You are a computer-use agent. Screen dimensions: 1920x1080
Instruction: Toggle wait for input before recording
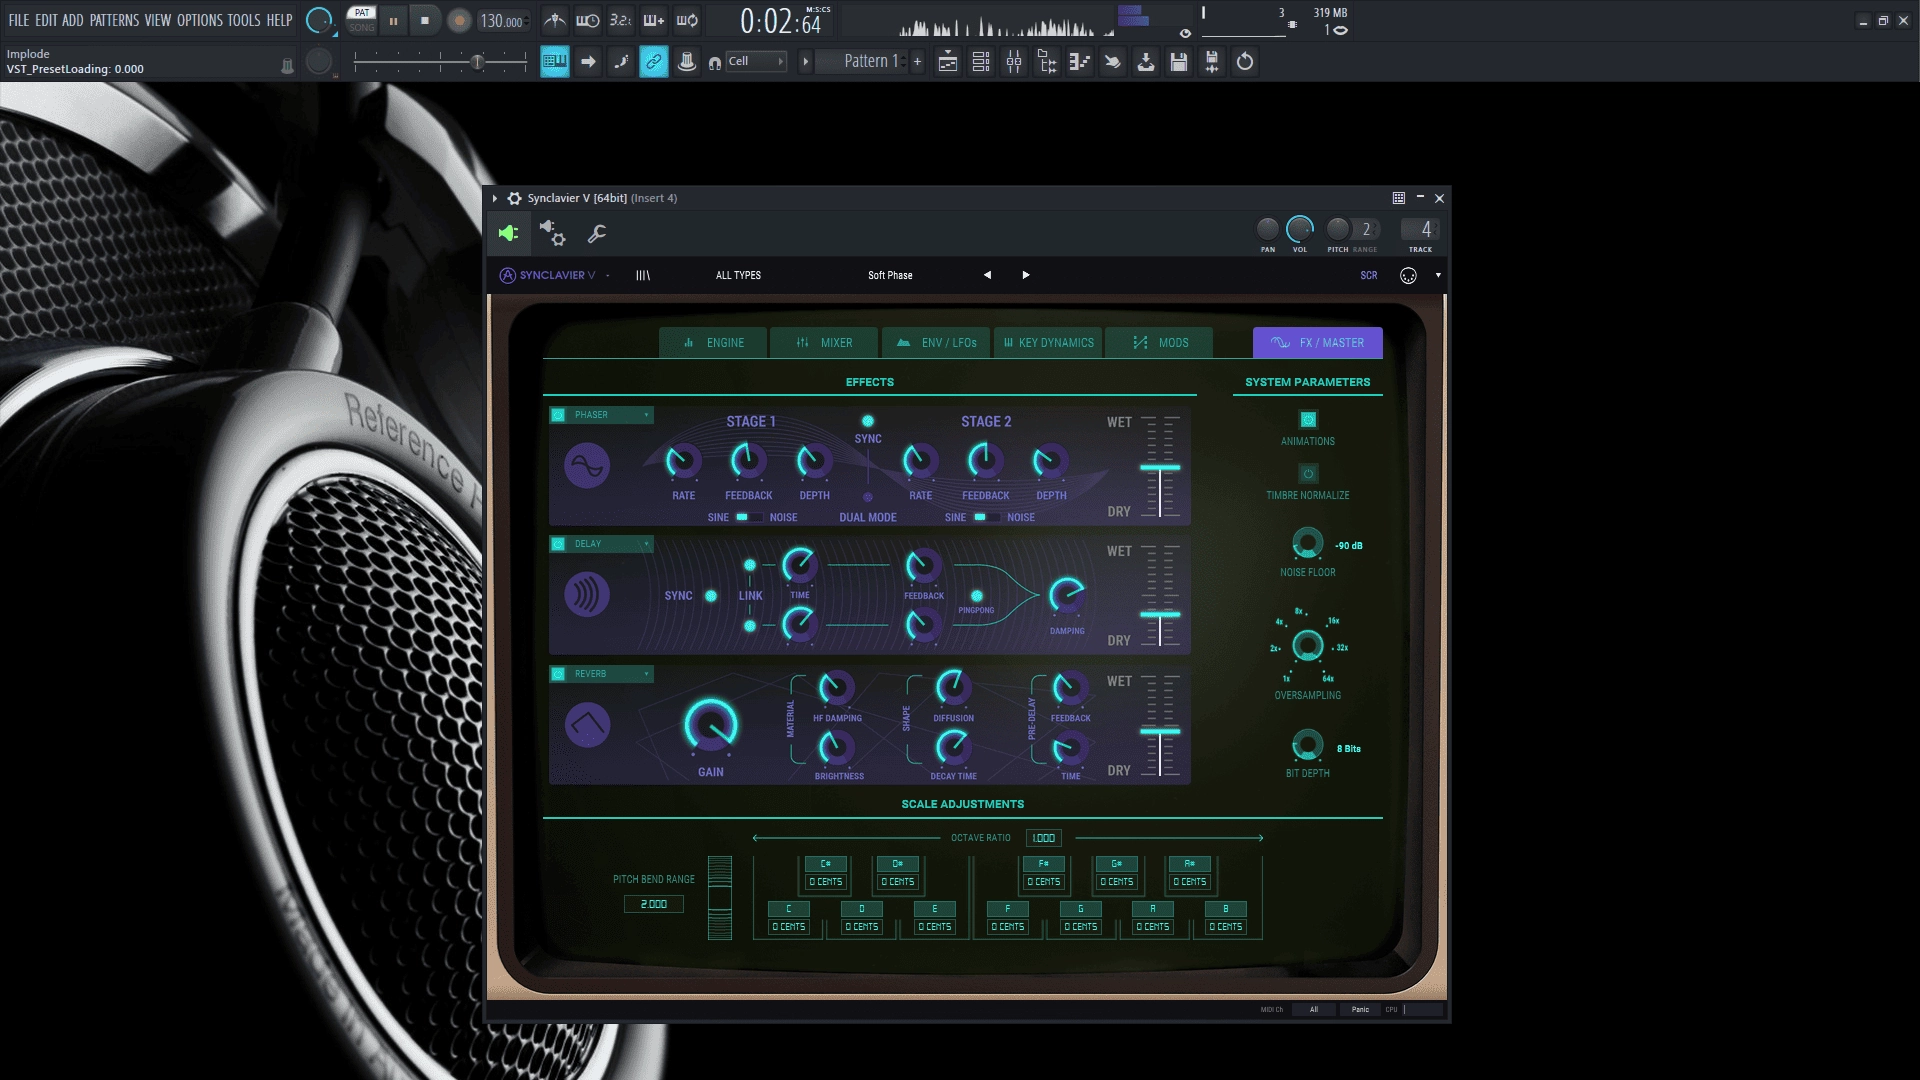tap(588, 20)
